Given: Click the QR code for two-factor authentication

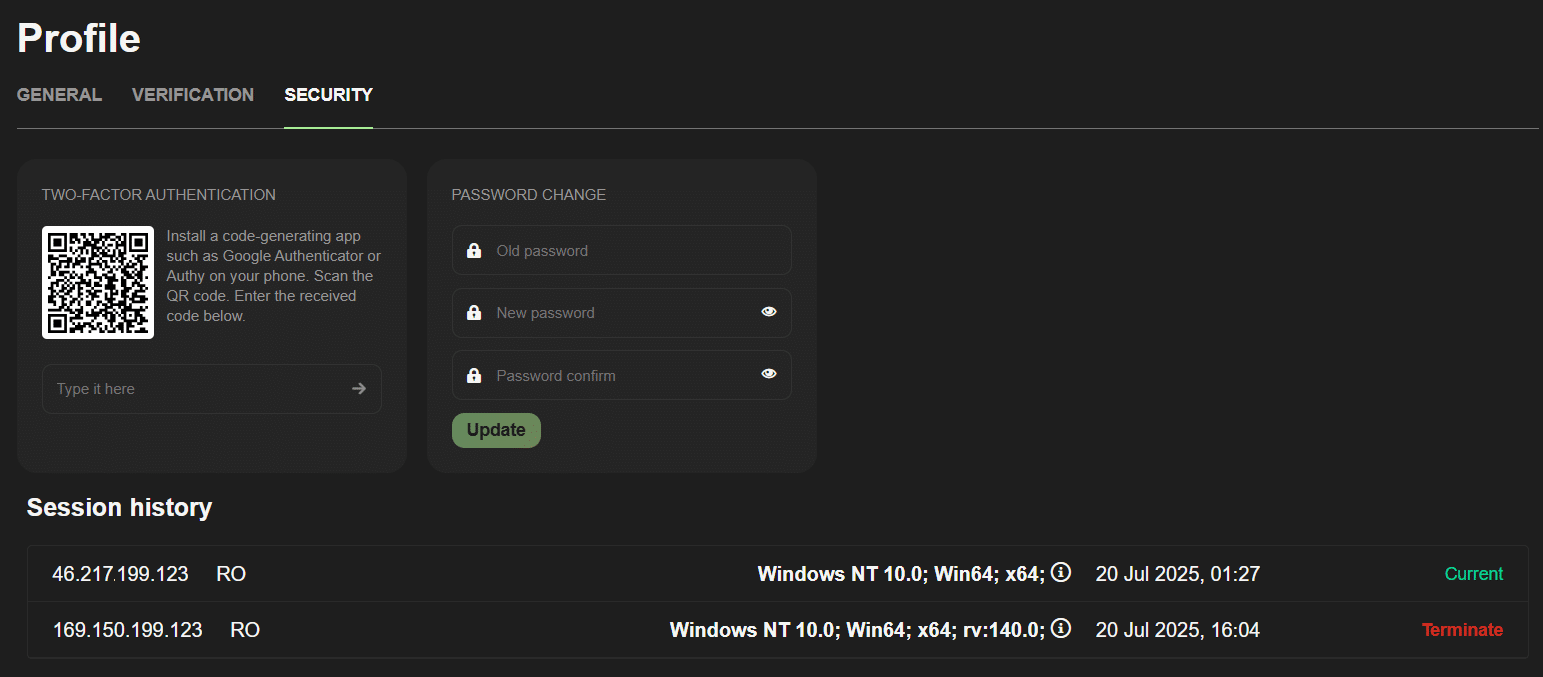Looking at the screenshot, I should pyautogui.click(x=97, y=282).
